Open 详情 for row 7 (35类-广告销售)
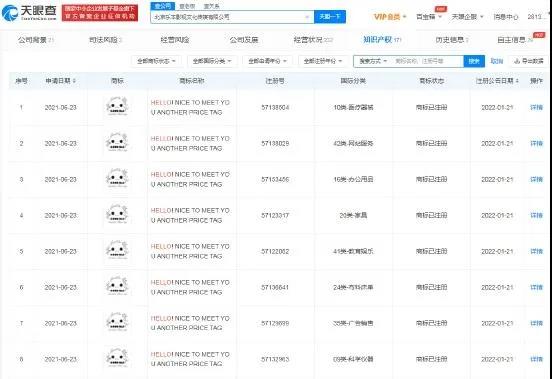 coord(537,323)
